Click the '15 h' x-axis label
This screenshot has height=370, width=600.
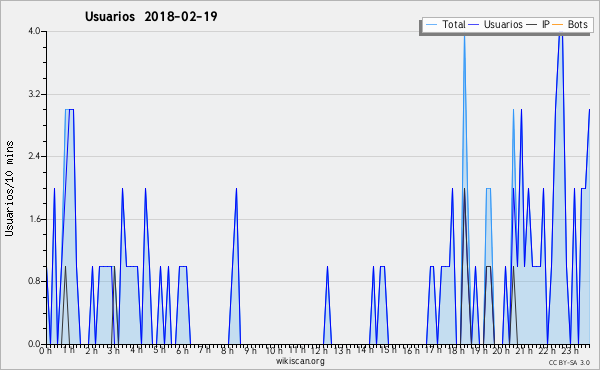(x=388, y=350)
